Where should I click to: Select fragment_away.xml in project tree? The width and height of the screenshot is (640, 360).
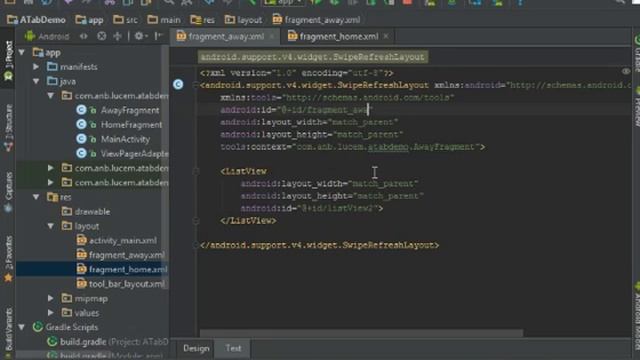[x=127, y=255]
